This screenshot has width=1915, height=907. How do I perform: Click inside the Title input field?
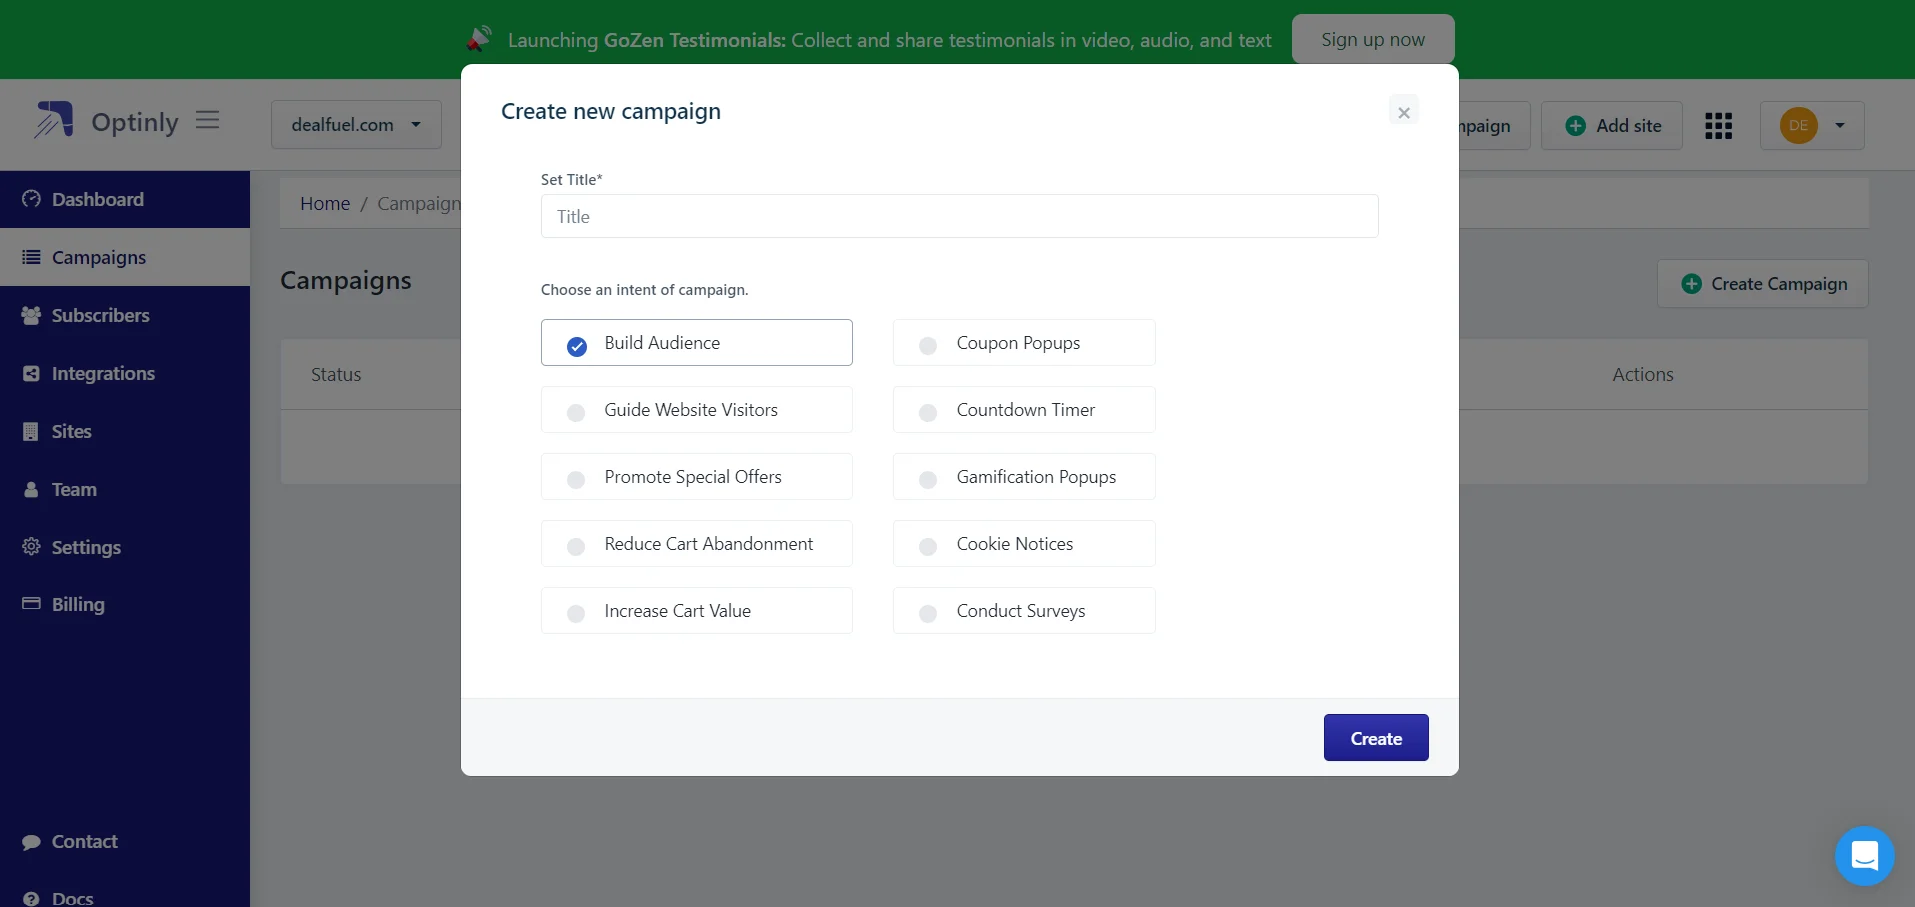coord(958,216)
